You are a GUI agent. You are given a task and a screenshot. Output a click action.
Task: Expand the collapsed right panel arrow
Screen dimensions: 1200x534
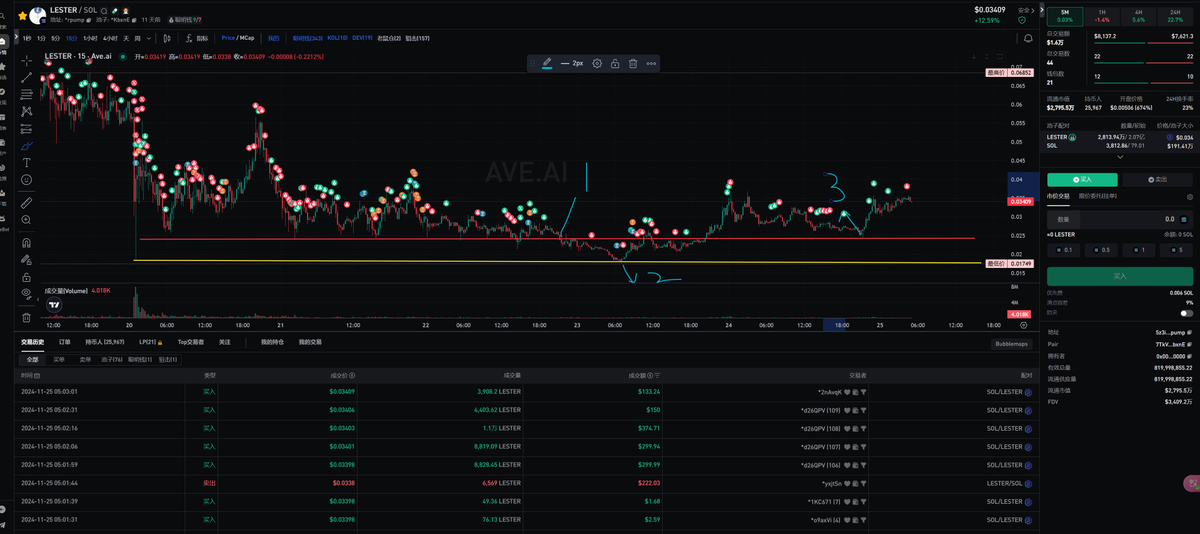[1041, 10]
